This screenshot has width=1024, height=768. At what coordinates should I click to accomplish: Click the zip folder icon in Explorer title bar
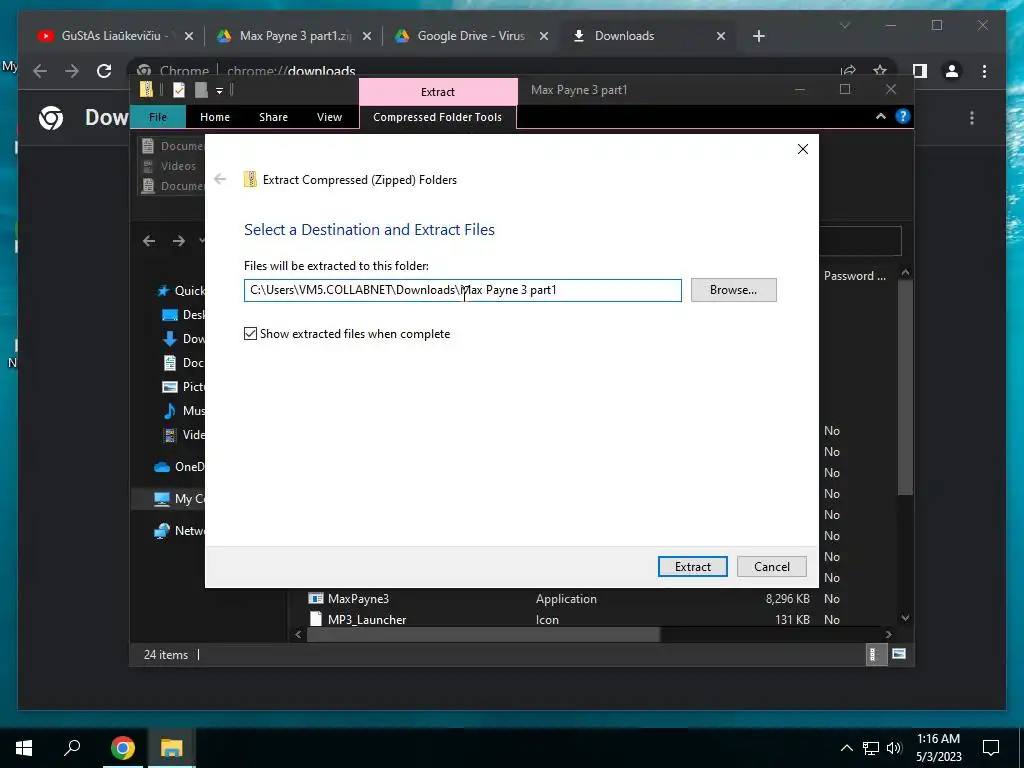147,89
